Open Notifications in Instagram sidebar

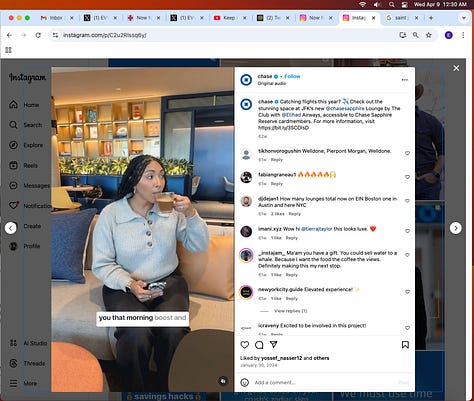[30, 206]
